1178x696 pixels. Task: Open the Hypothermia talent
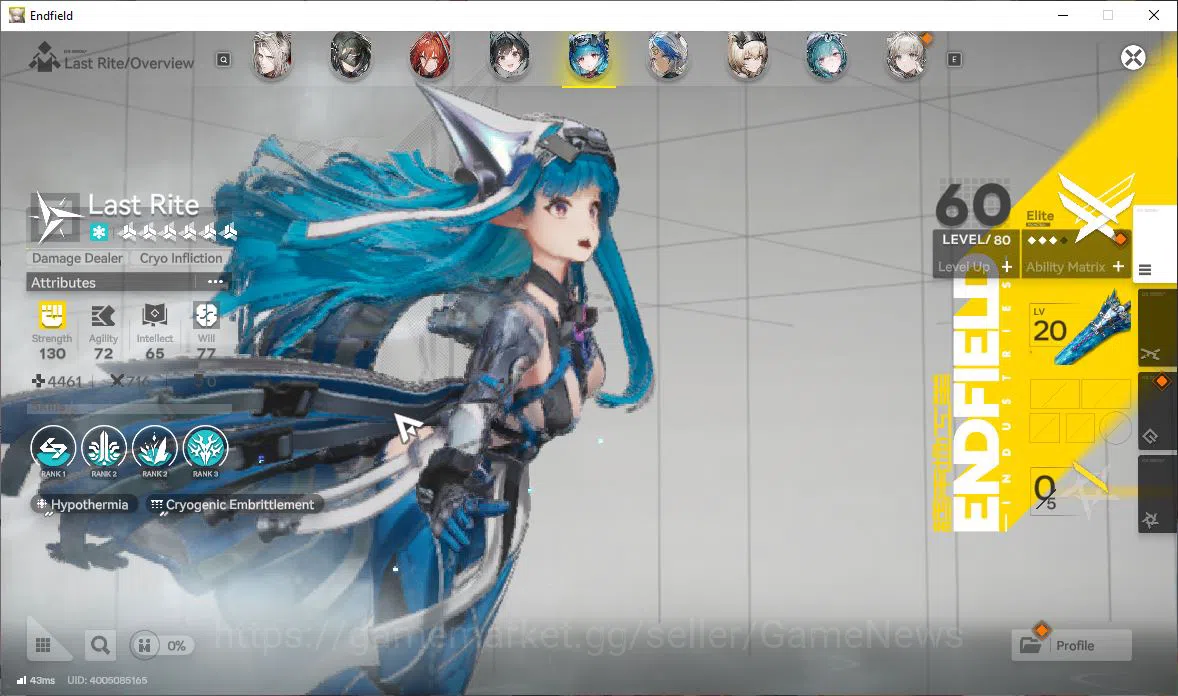(83, 504)
